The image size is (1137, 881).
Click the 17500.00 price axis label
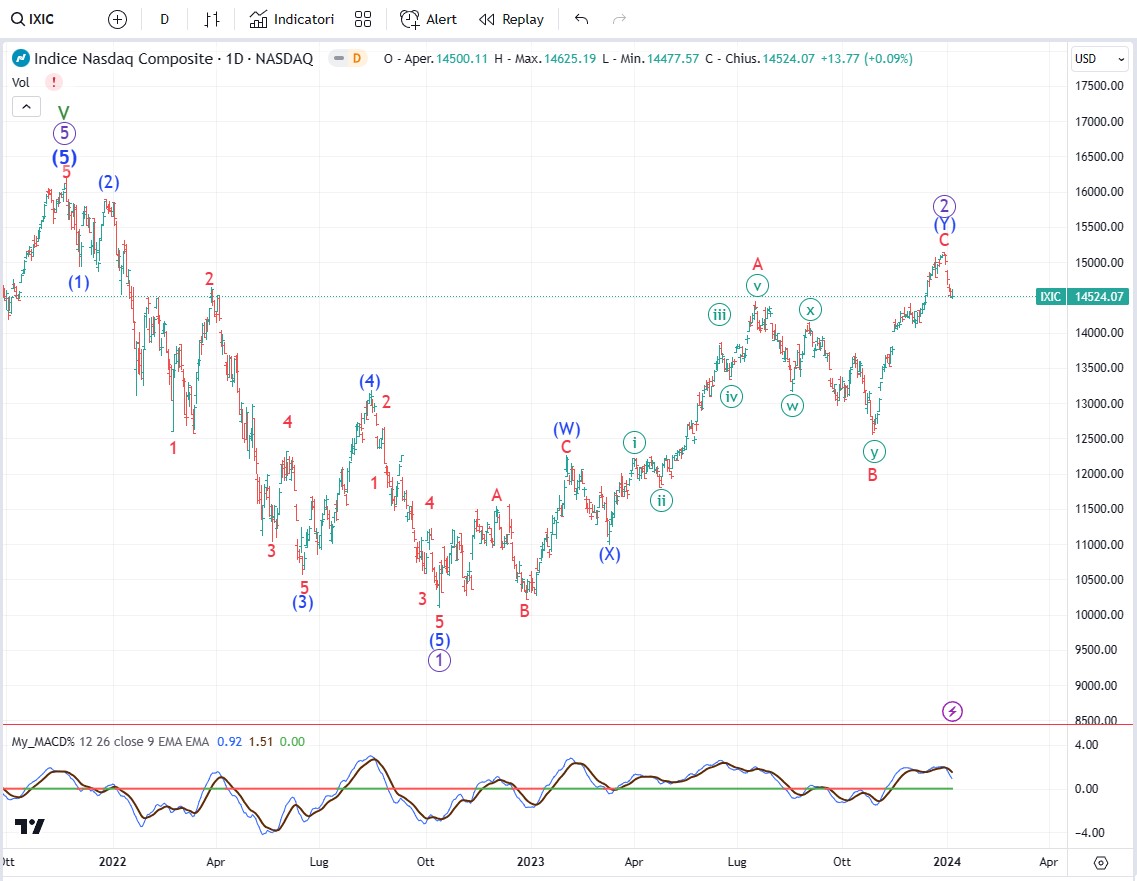point(1099,86)
